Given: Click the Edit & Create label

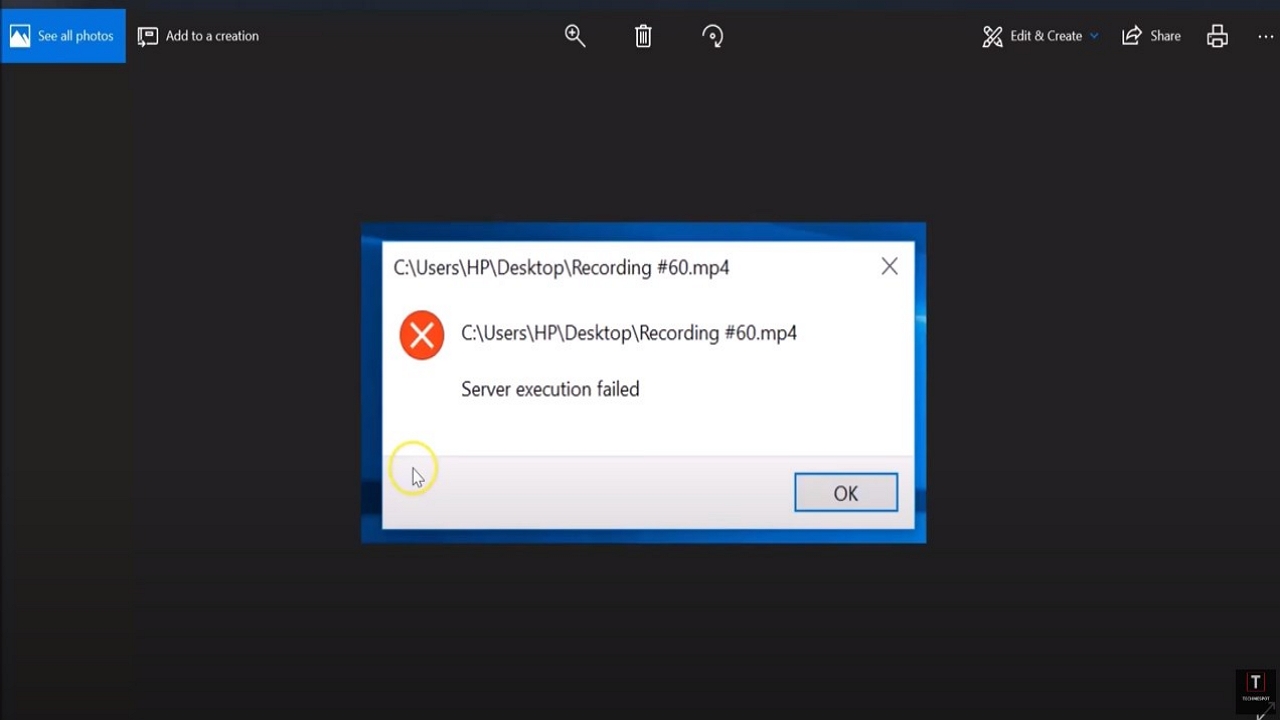Looking at the screenshot, I should pos(1046,36).
